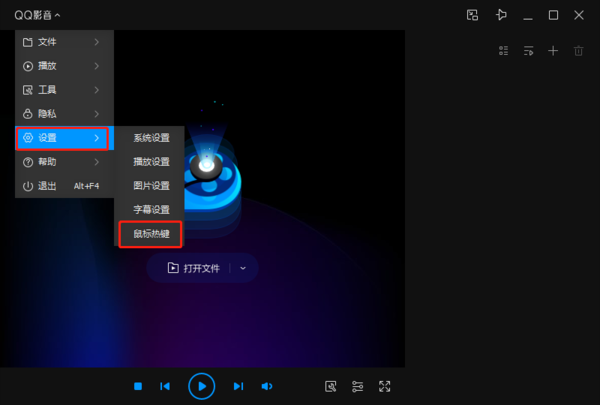The height and width of the screenshot is (405, 600).
Task: Open the 播放 menu item
Action: point(64,66)
